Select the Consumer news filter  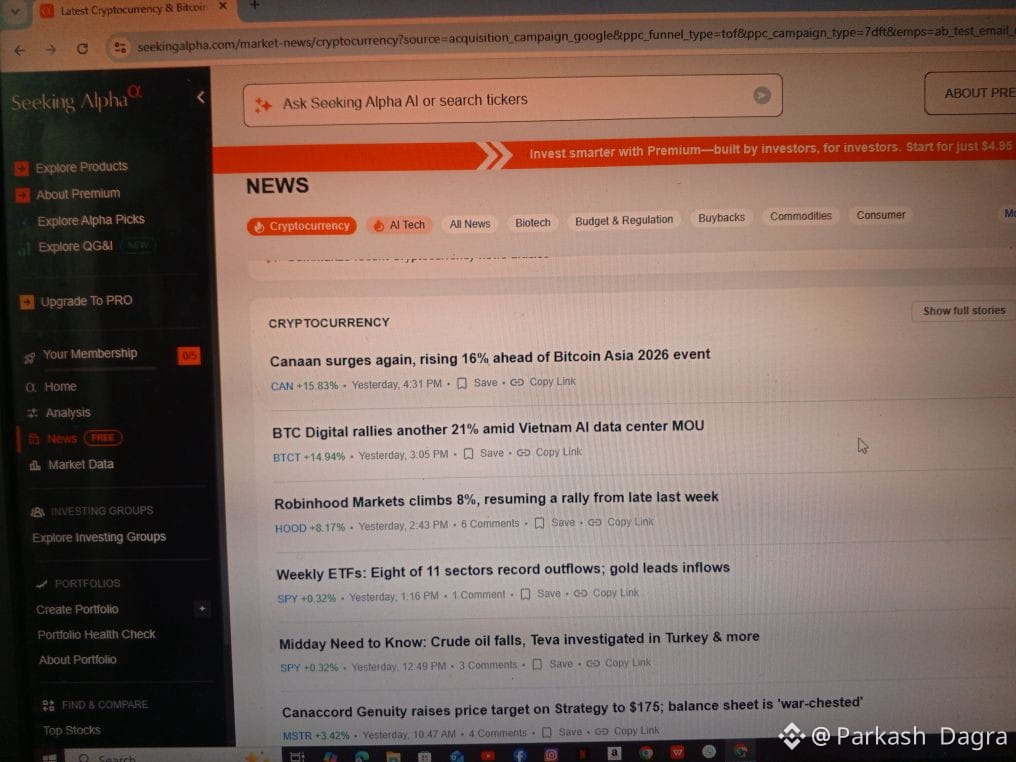881,214
